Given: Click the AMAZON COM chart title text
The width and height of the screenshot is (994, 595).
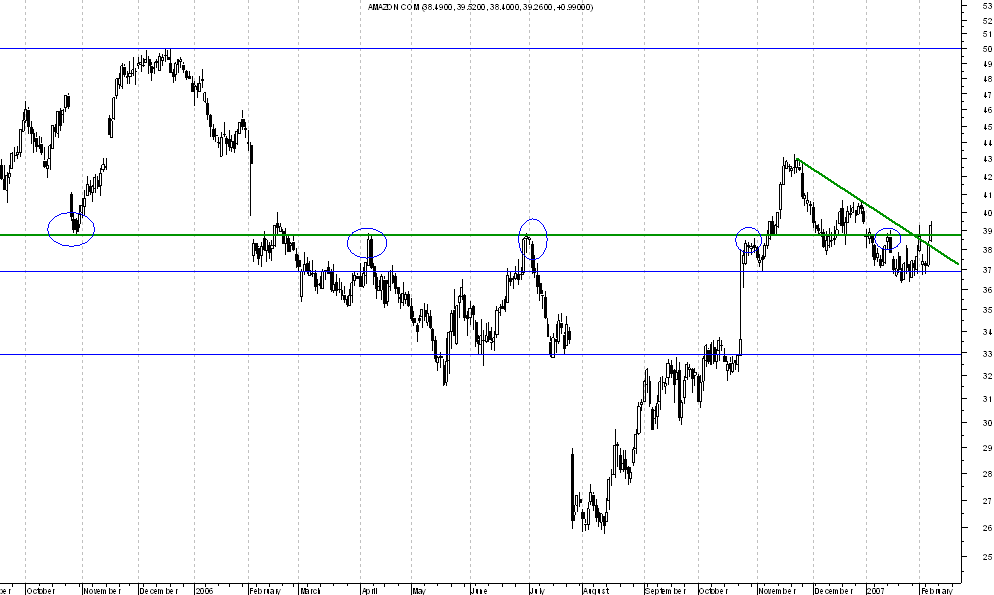Looking at the screenshot, I should pyautogui.click(x=481, y=7).
